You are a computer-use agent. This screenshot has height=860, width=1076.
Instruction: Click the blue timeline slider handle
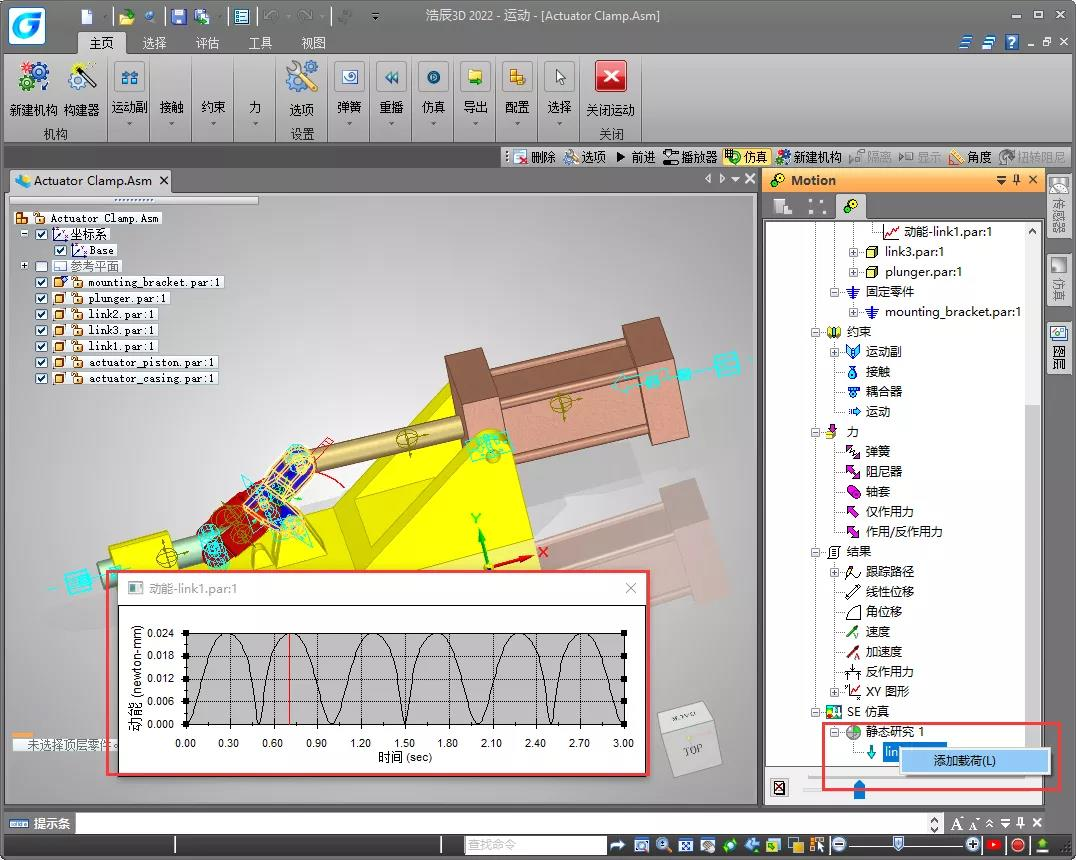point(859,791)
